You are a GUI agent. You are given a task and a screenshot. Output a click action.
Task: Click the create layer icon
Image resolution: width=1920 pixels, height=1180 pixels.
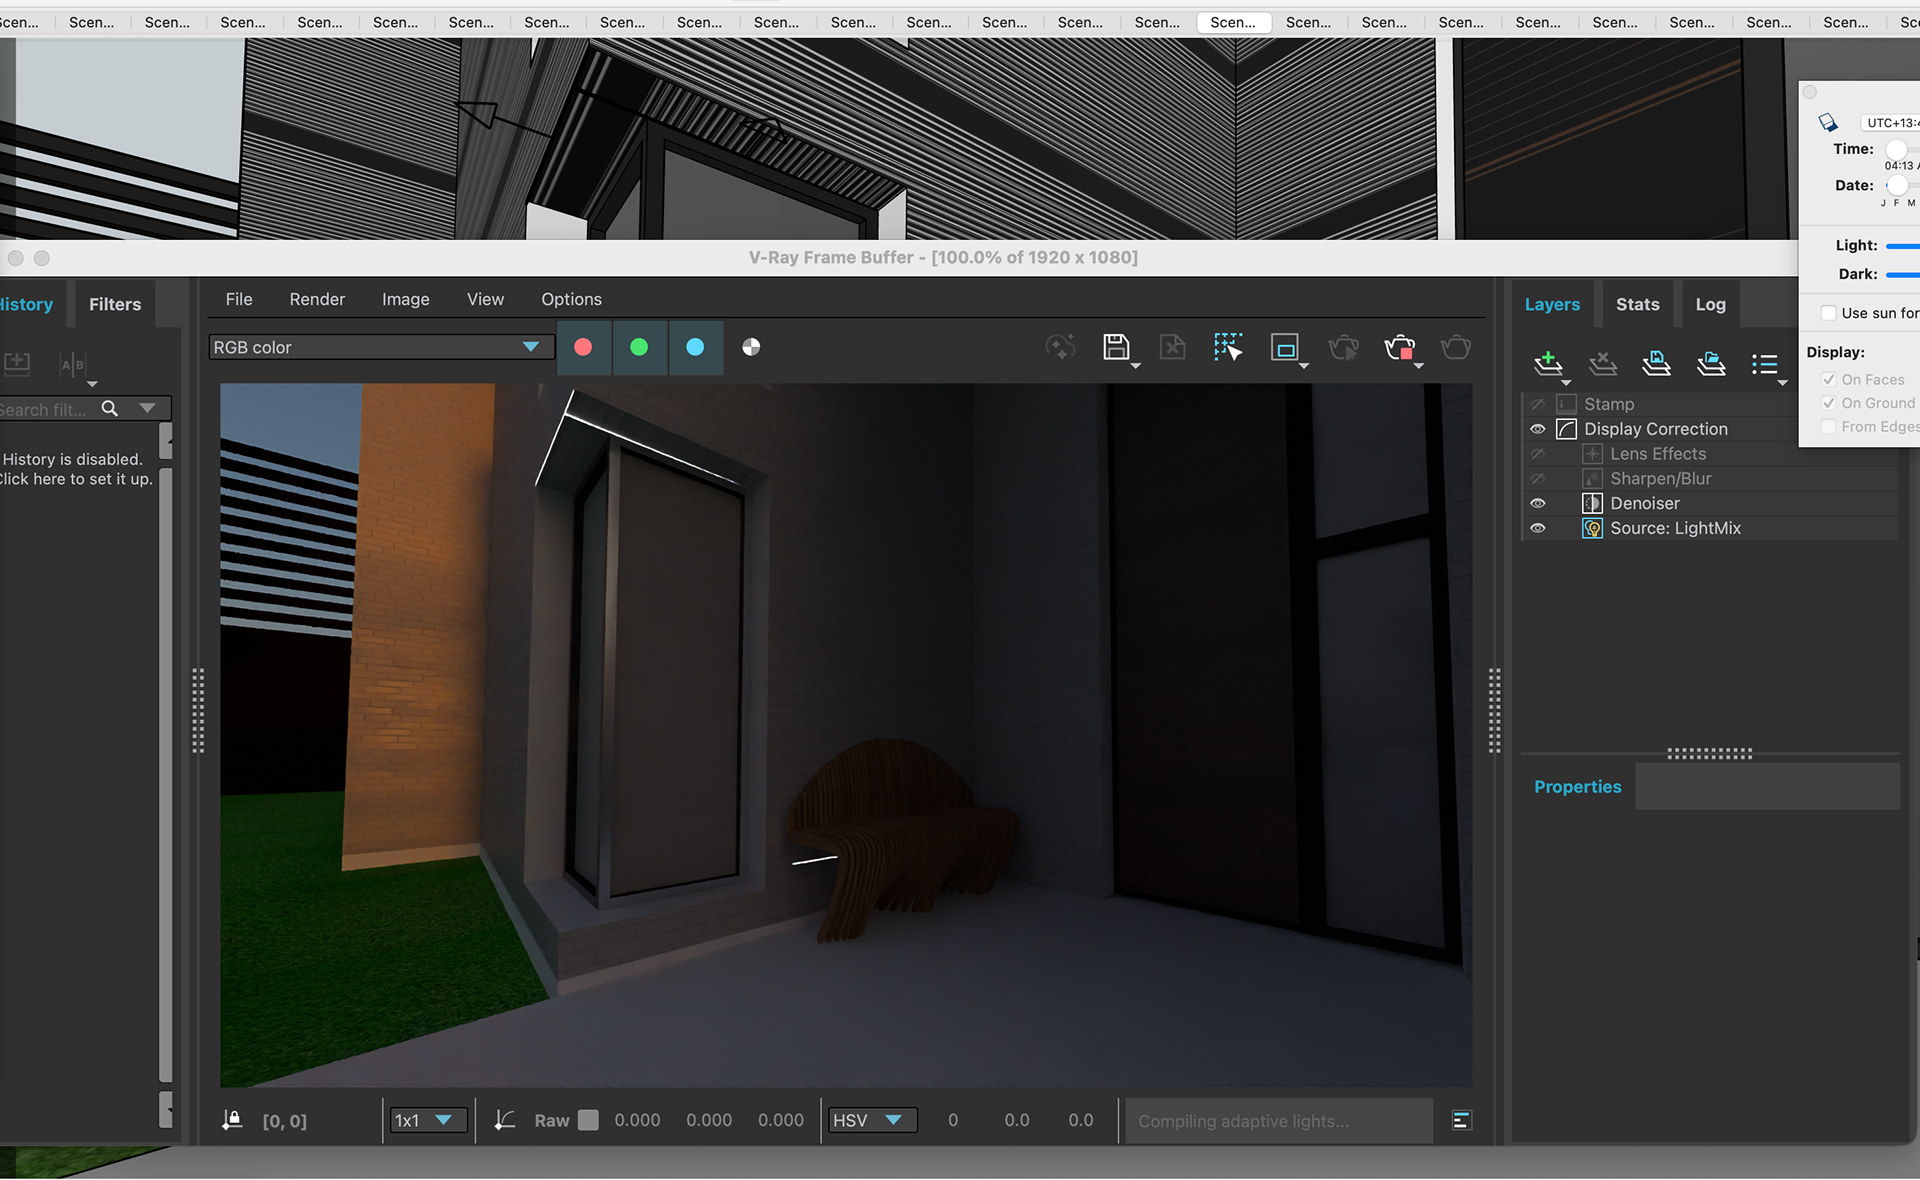1547,363
